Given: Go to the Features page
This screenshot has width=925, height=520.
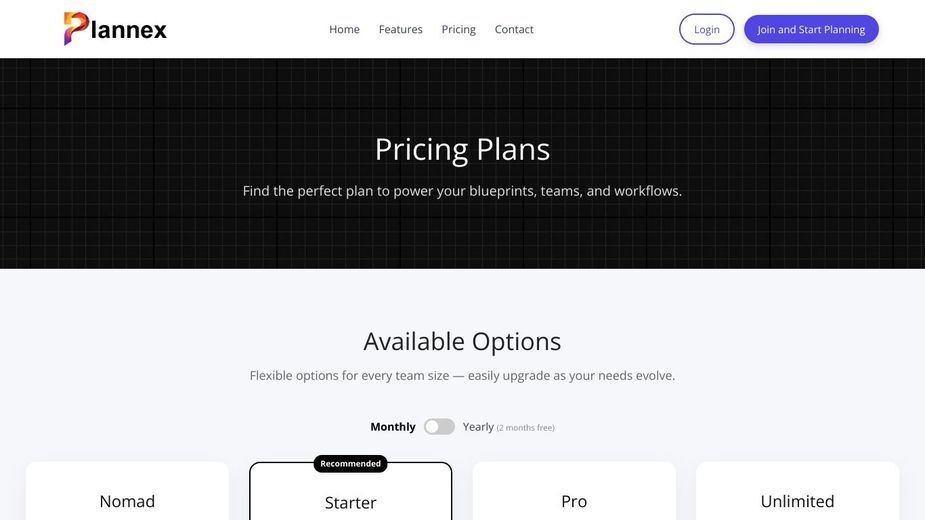Looking at the screenshot, I should coord(400,29).
